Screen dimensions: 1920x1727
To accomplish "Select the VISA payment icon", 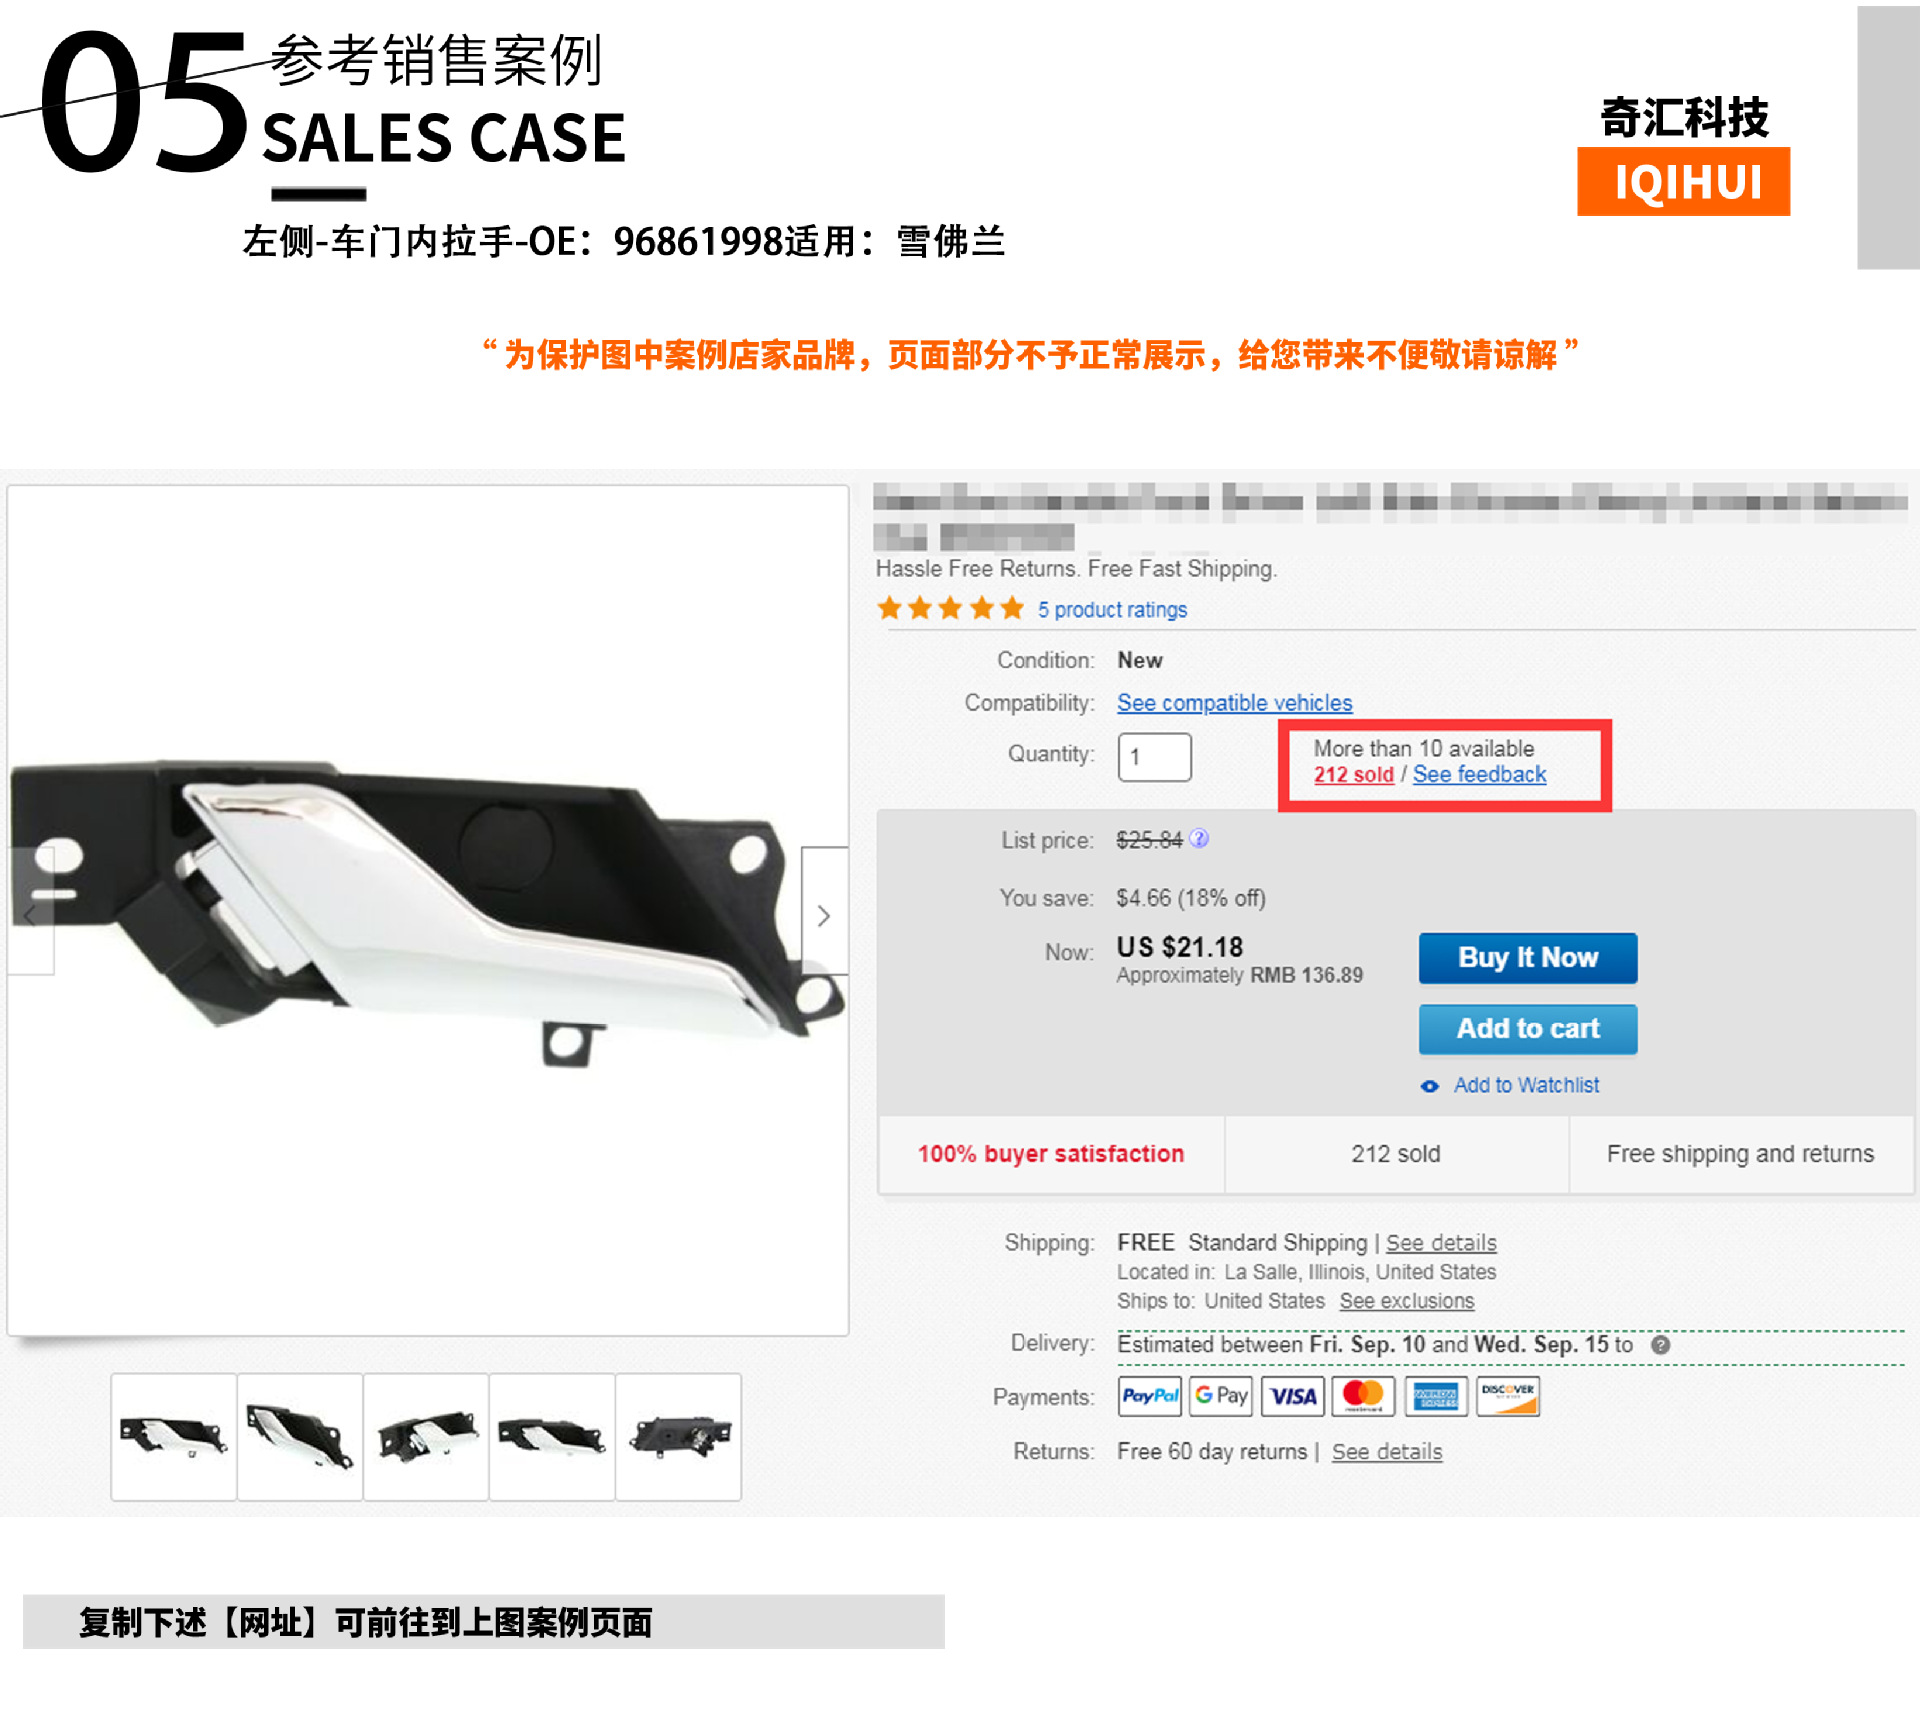I will [x=1293, y=1396].
